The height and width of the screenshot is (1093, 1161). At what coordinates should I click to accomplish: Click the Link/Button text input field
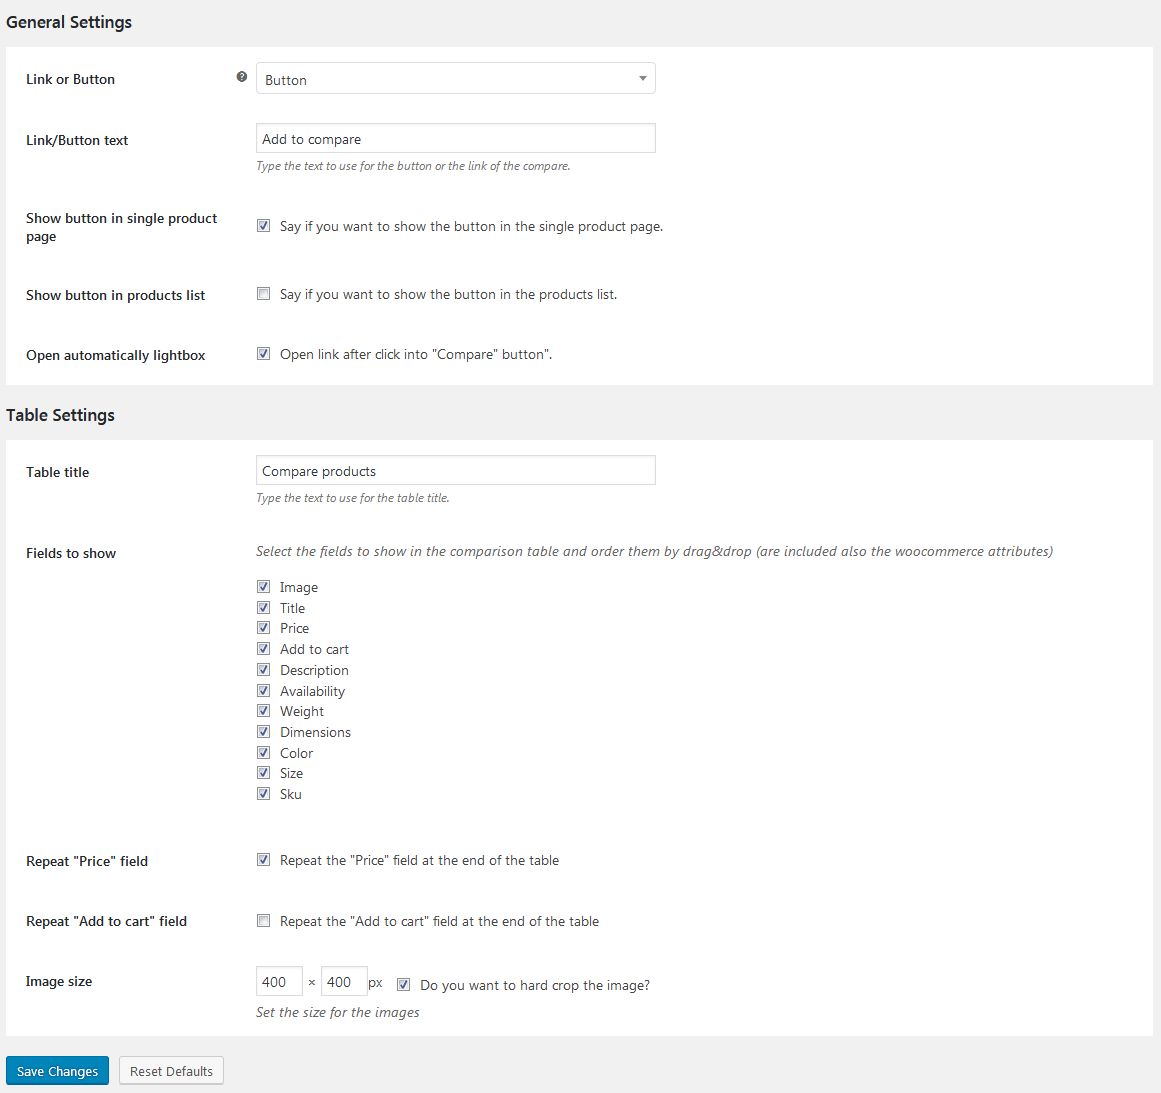pos(455,138)
